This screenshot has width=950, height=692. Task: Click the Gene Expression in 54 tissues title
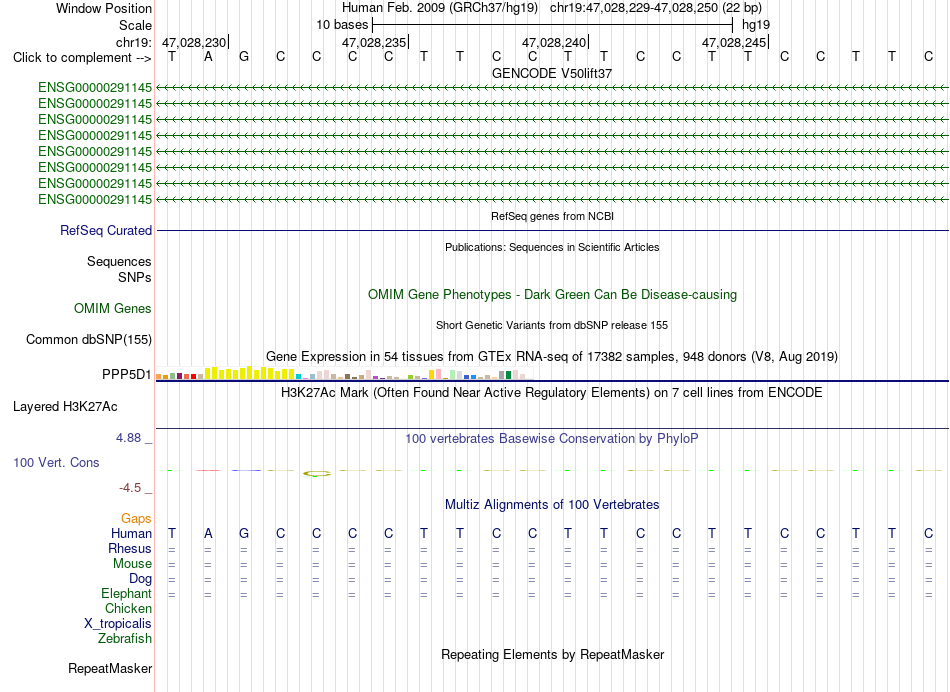click(x=552, y=356)
